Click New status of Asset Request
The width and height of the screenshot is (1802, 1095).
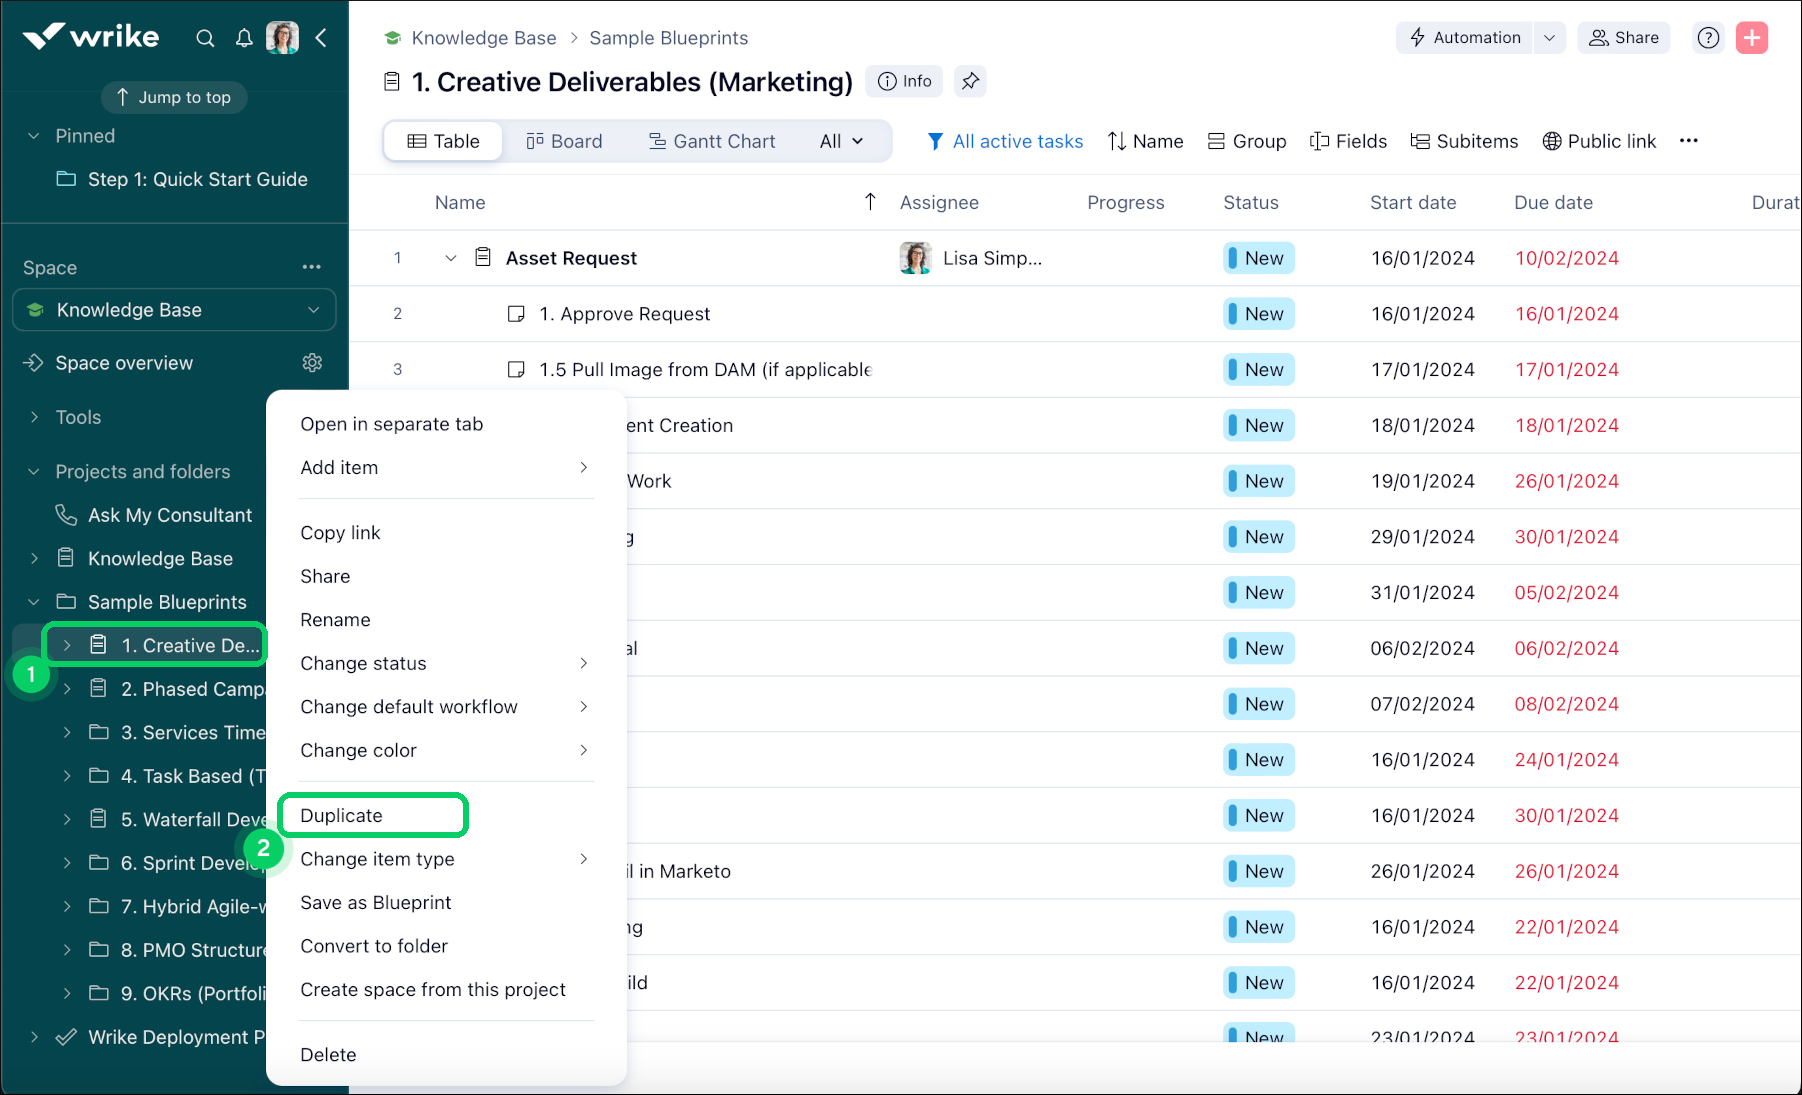tap(1259, 258)
